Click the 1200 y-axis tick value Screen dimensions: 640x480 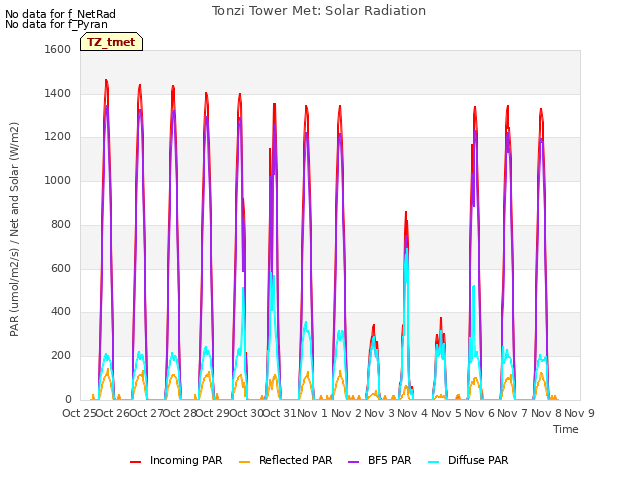pyautogui.click(x=58, y=137)
